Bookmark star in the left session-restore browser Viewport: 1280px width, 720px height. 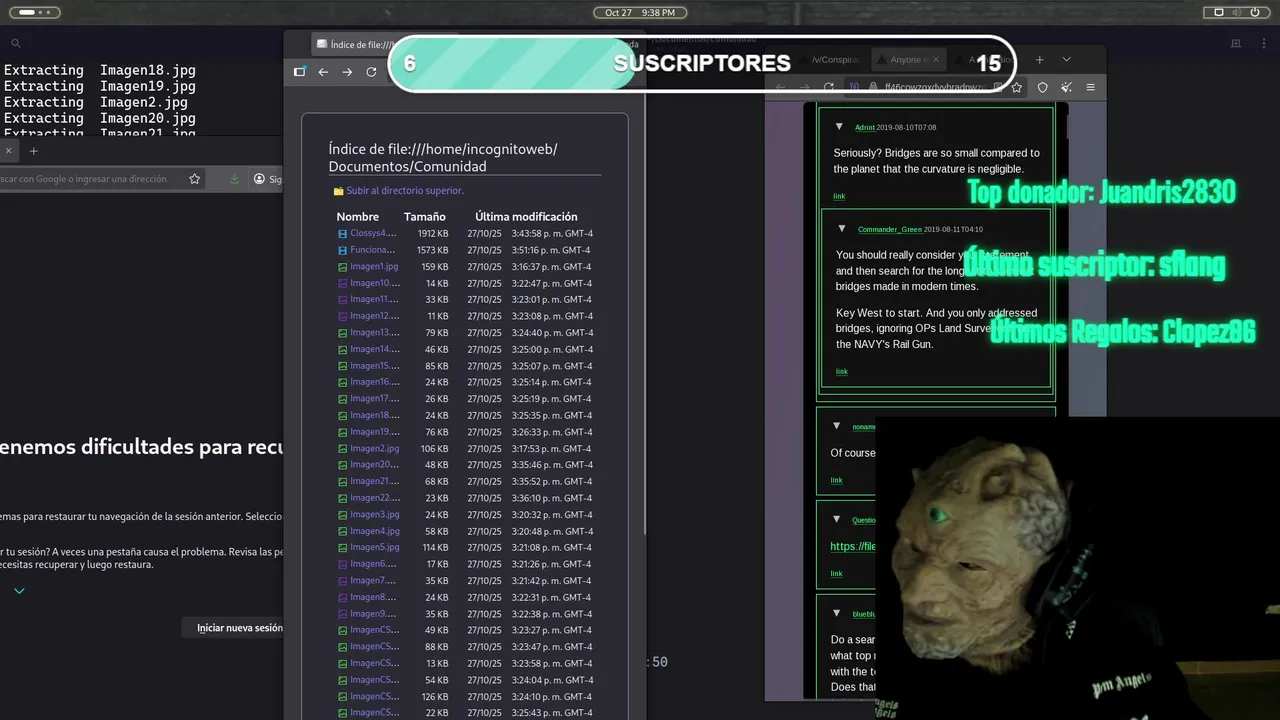click(194, 179)
